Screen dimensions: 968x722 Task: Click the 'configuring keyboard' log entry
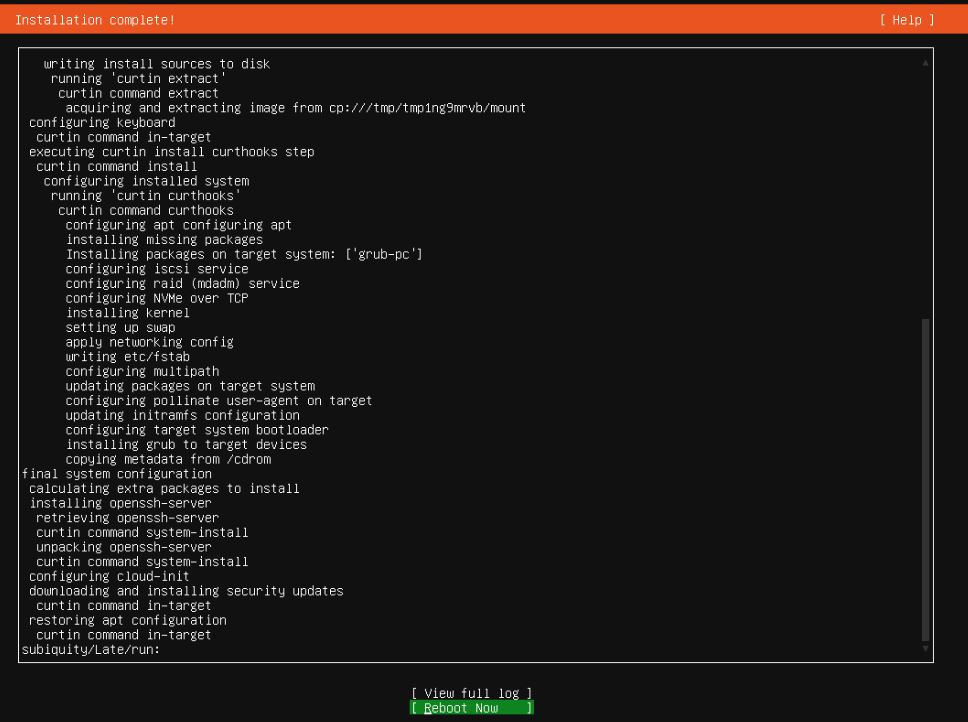point(102,123)
